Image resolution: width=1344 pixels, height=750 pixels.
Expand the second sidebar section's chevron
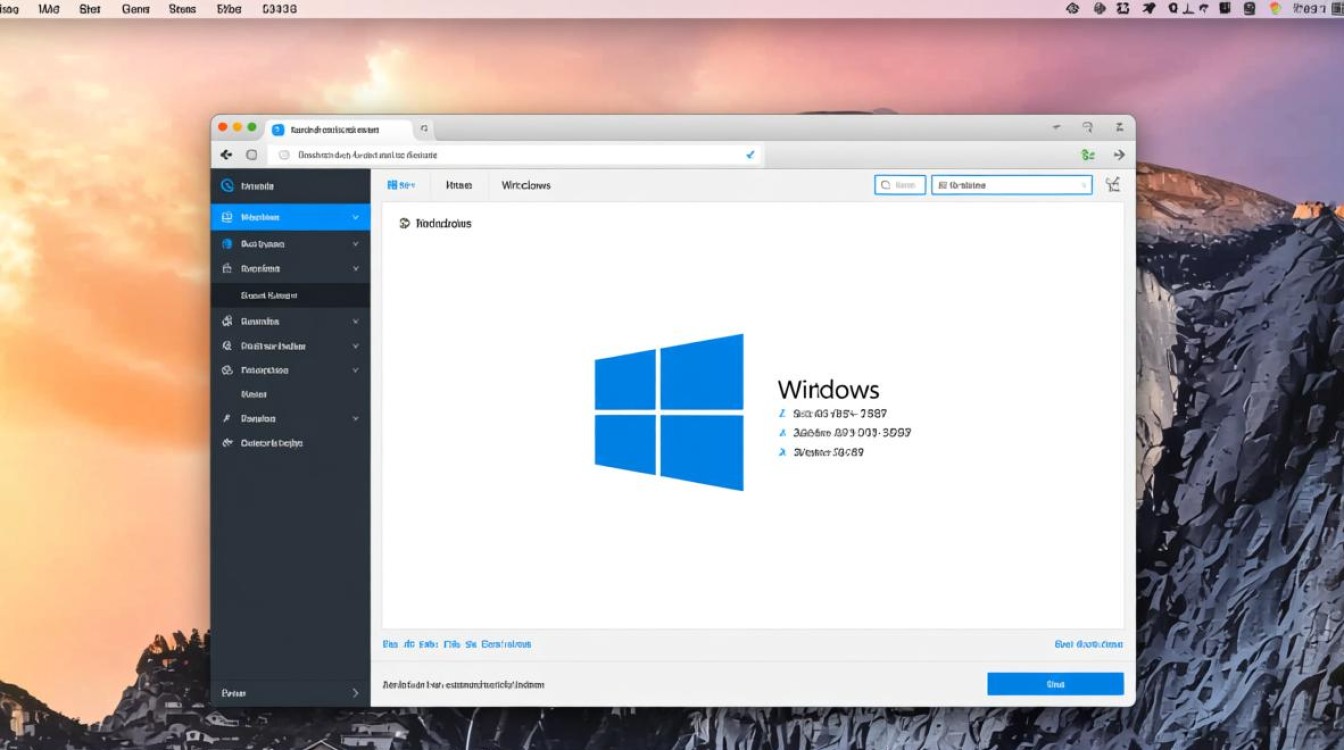point(355,242)
